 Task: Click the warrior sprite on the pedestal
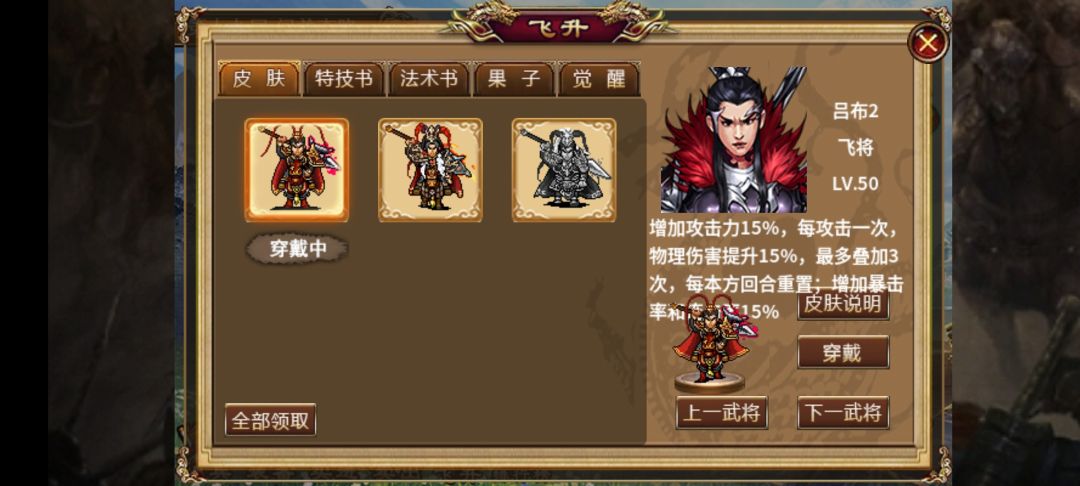(713, 341)
